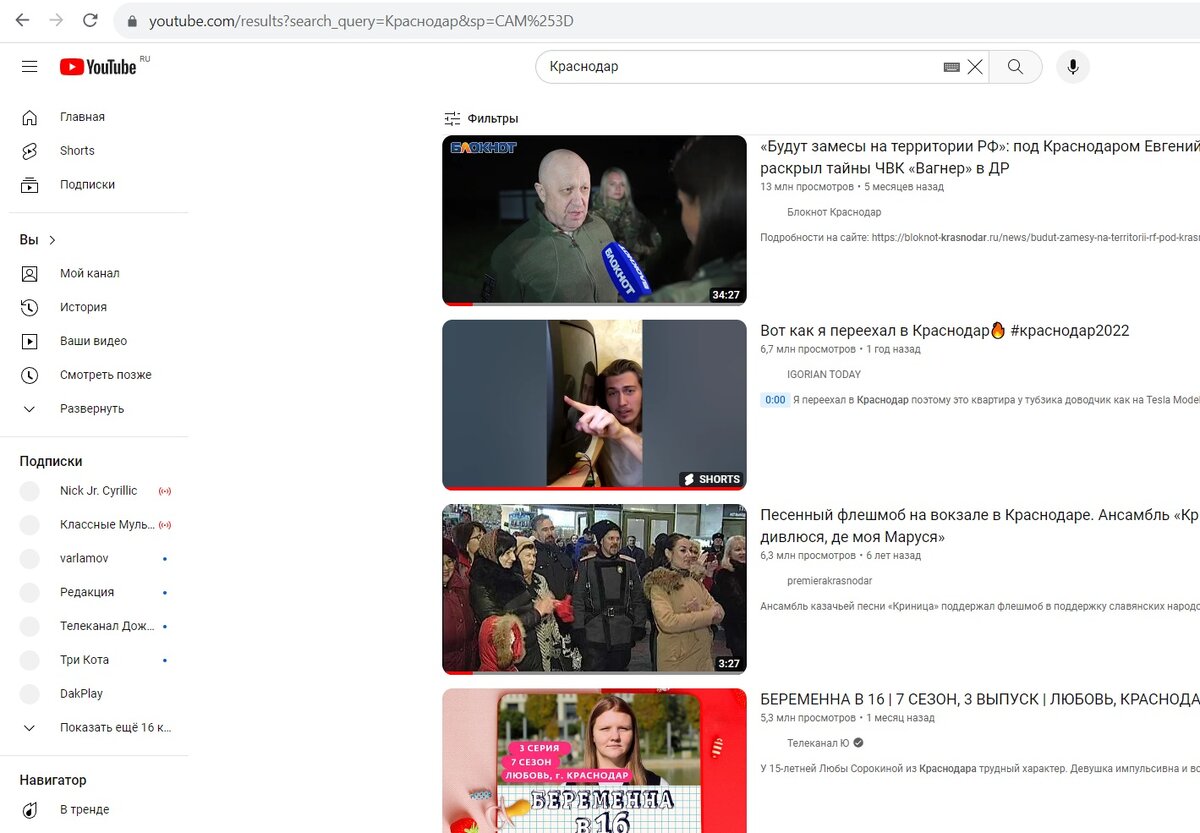Focus the browser address bar URL

tap(361, 21)
